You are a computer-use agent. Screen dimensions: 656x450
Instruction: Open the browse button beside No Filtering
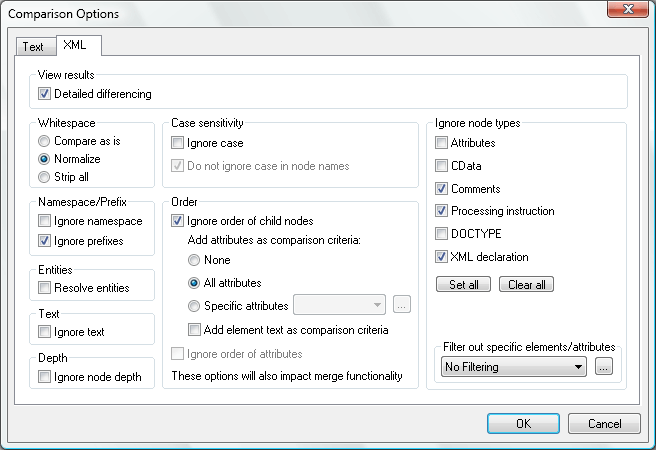pos(603,367)
